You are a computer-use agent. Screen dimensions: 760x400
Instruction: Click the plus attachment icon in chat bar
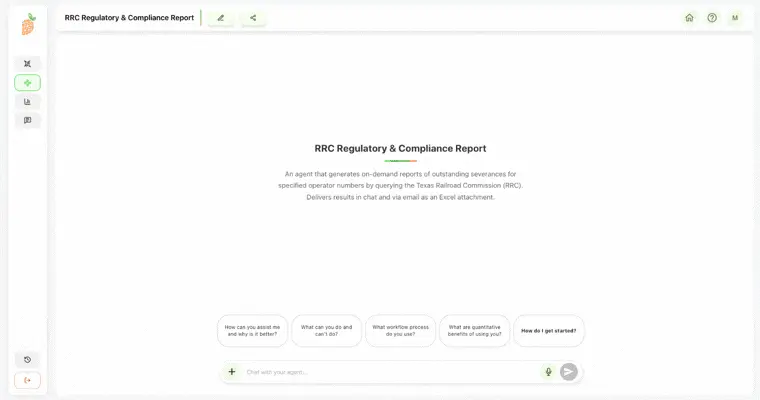pos(232,372)
